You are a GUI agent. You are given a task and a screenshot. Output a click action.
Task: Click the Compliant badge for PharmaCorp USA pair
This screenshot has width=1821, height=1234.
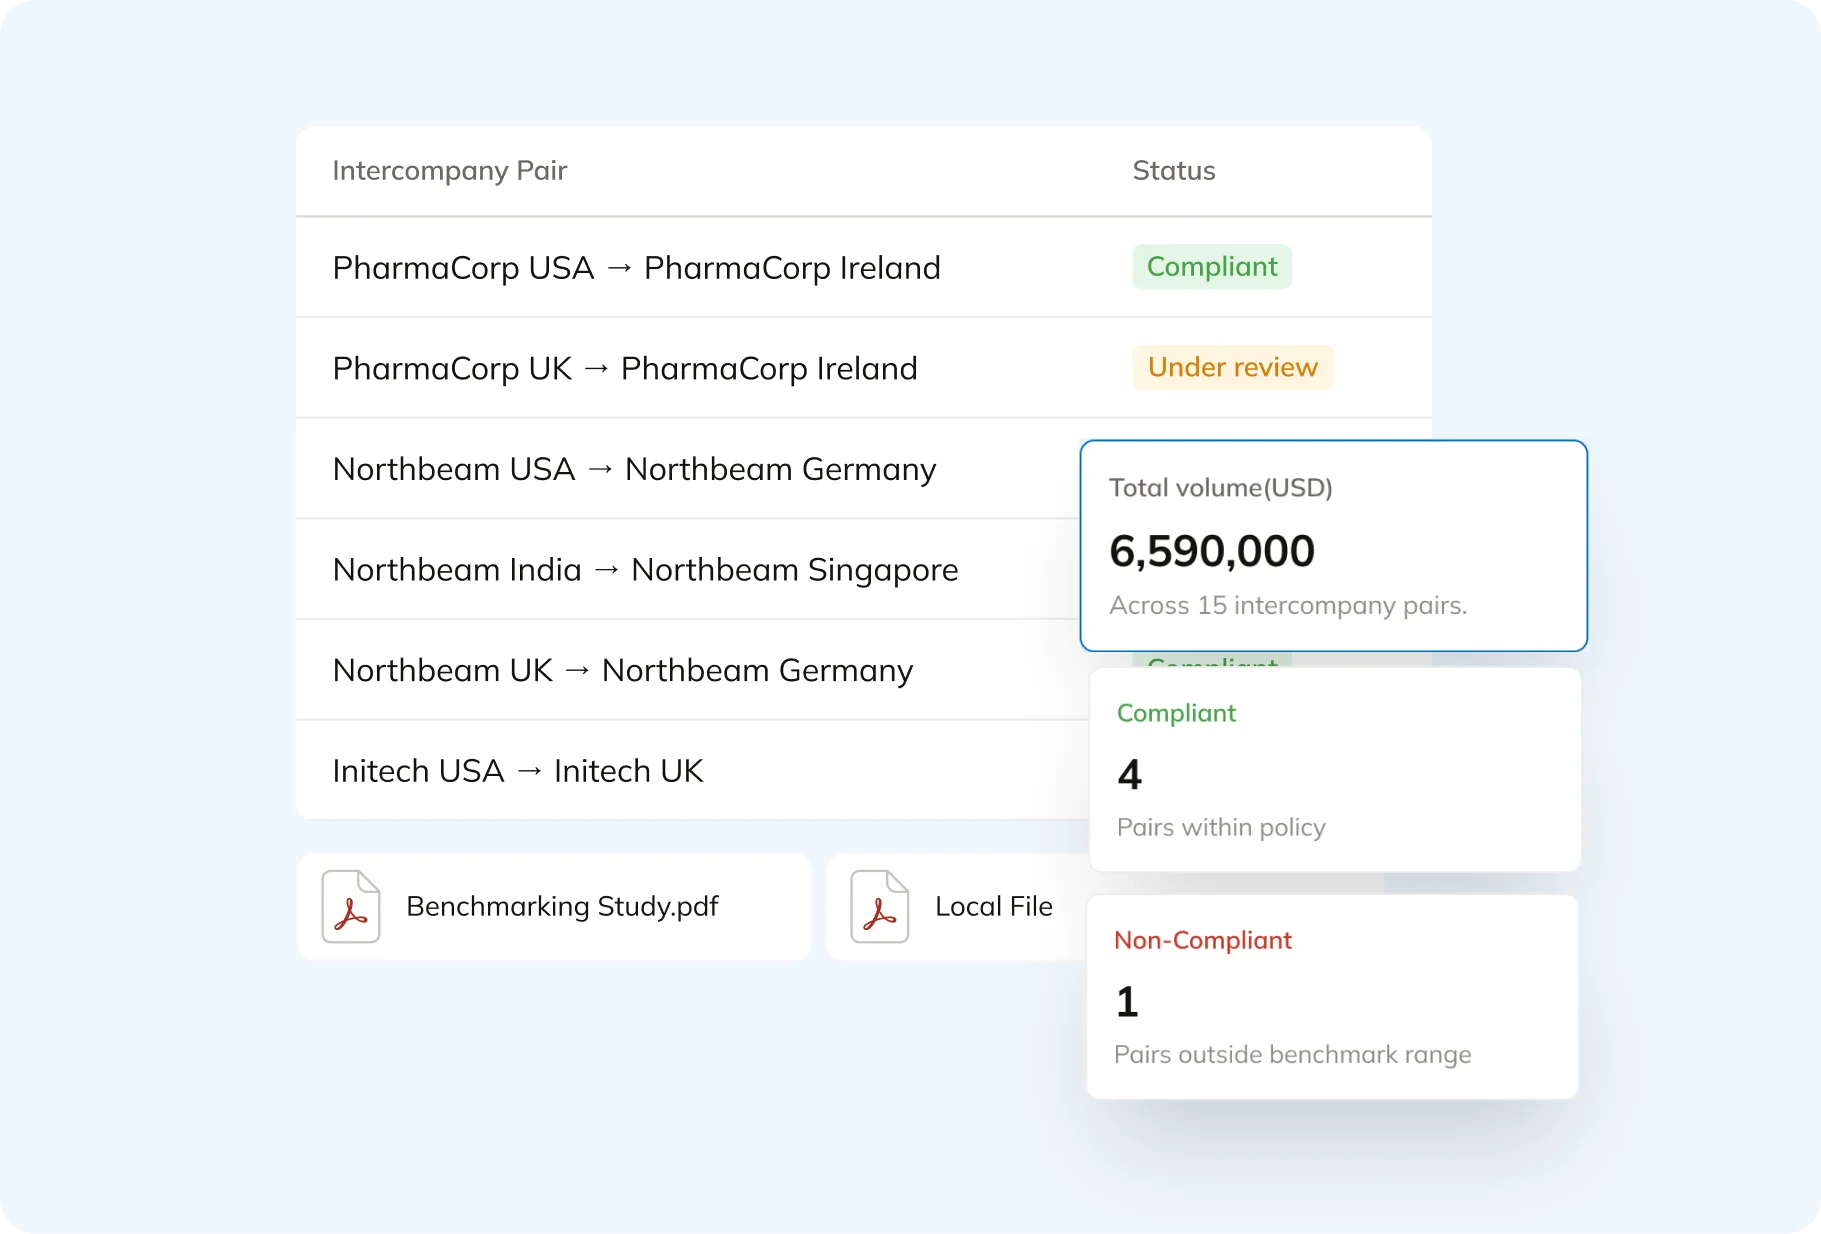(1212, 266)
